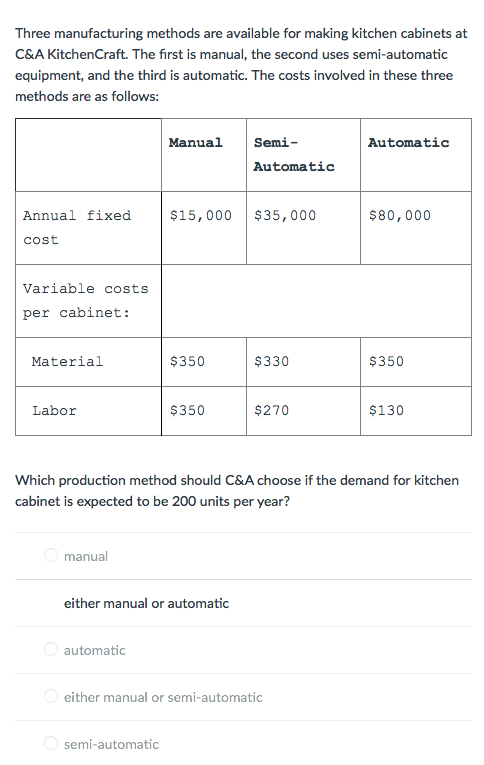Choose 'either manual or semi-automatic' radio option
This screenshot has height=765, width=484.
click(x=51, y=696)
